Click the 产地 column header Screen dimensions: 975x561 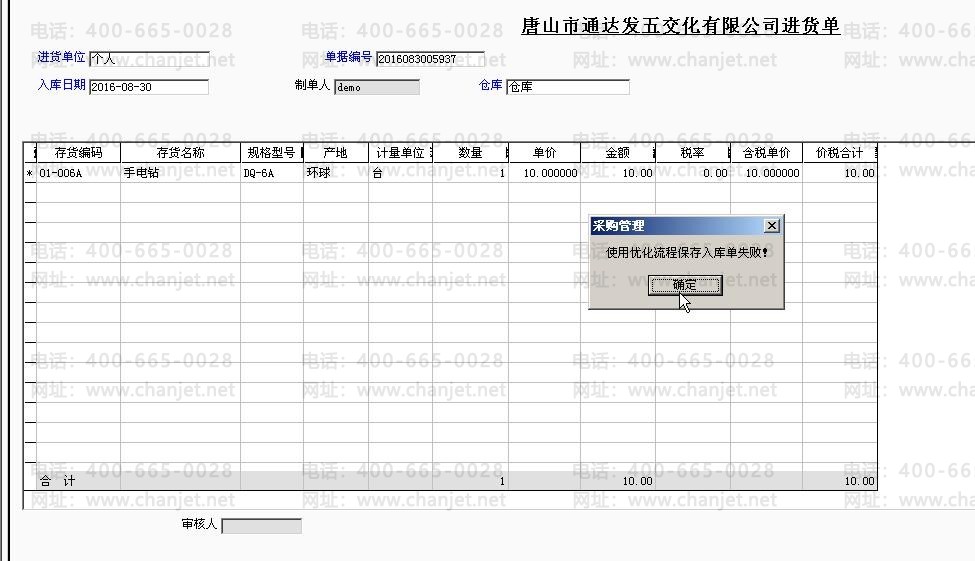click(336, 153)
